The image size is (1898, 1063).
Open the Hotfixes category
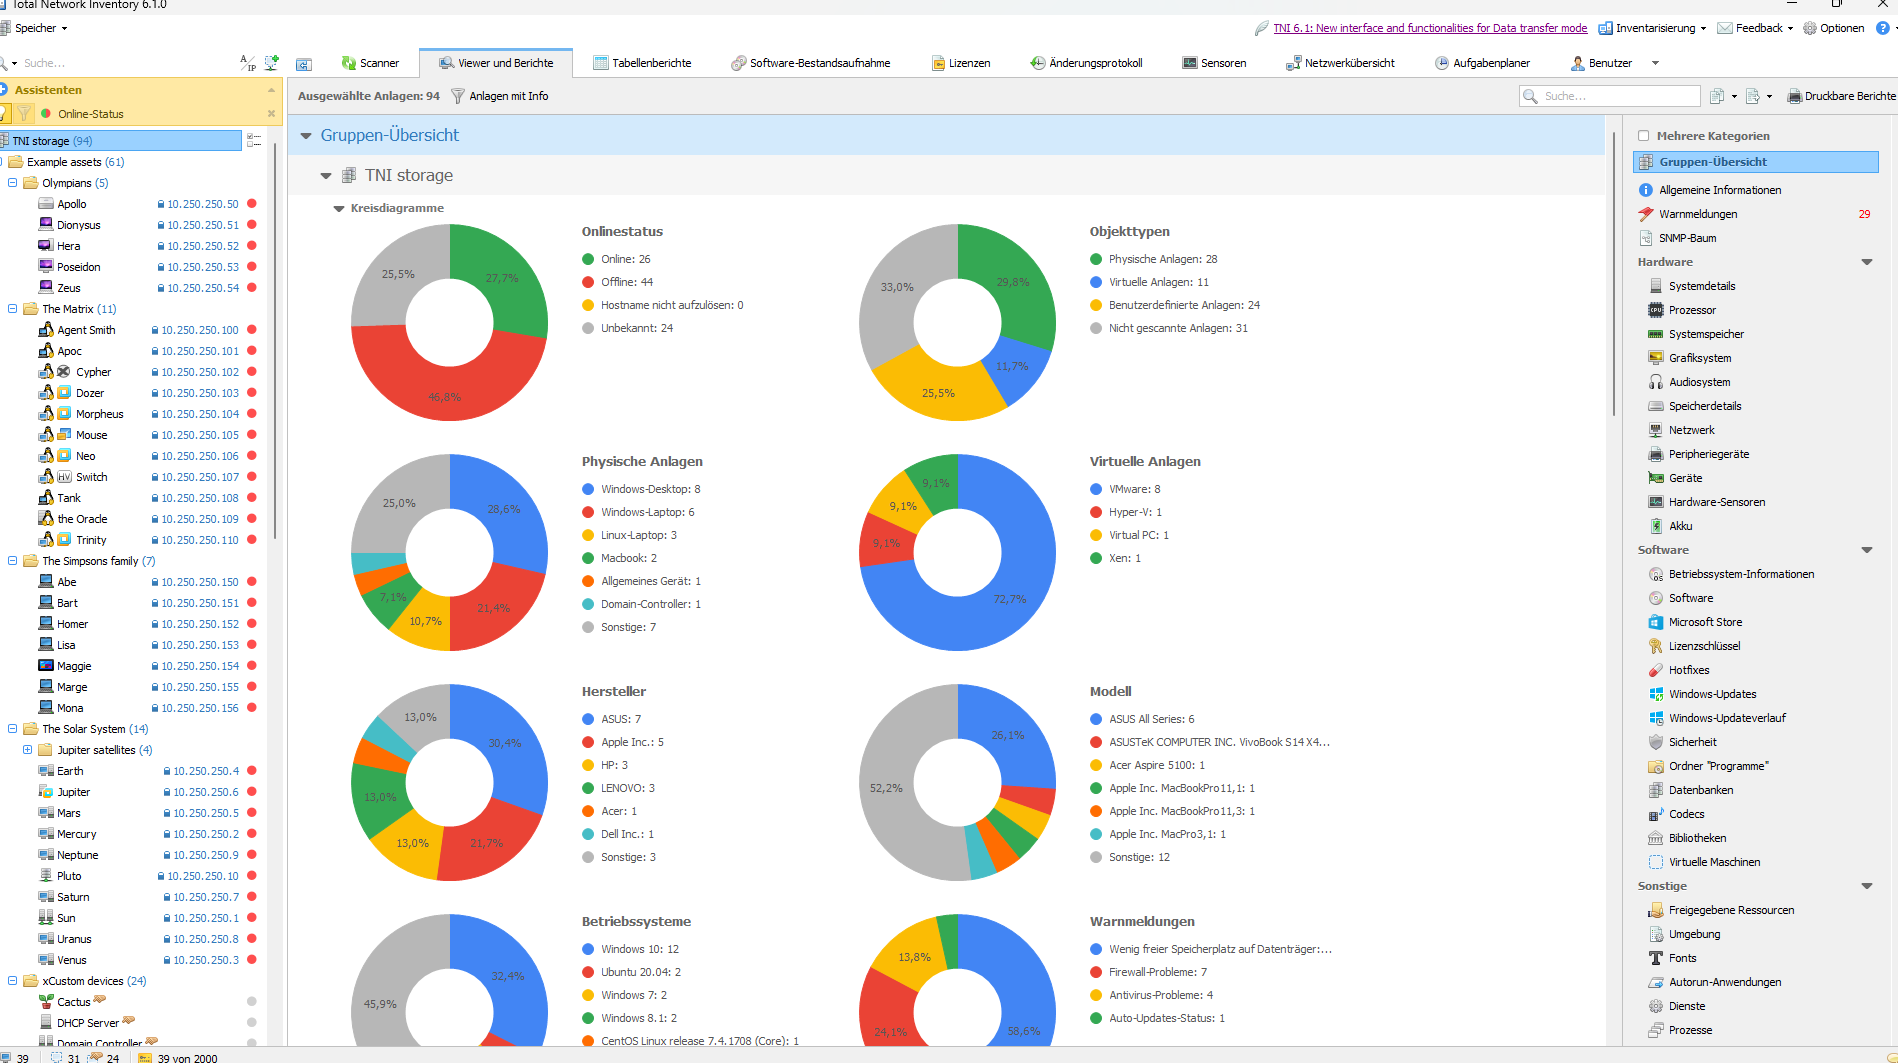pyautogui.click(x=1689, y=670)
